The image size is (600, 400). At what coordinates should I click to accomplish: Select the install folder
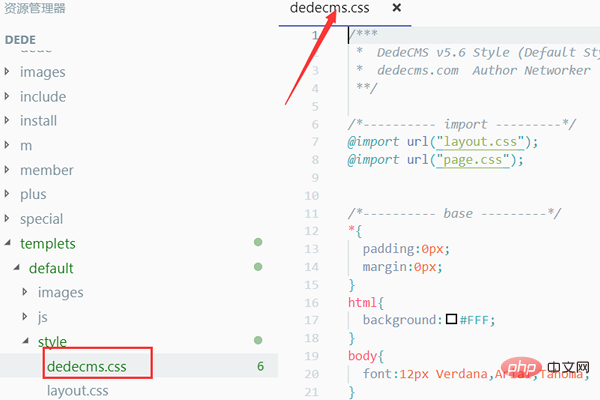[x=38, y=121]
